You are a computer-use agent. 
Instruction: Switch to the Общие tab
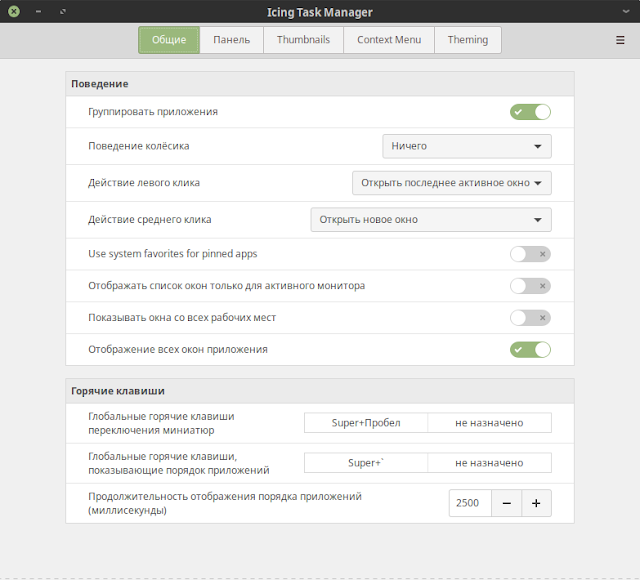169,40
